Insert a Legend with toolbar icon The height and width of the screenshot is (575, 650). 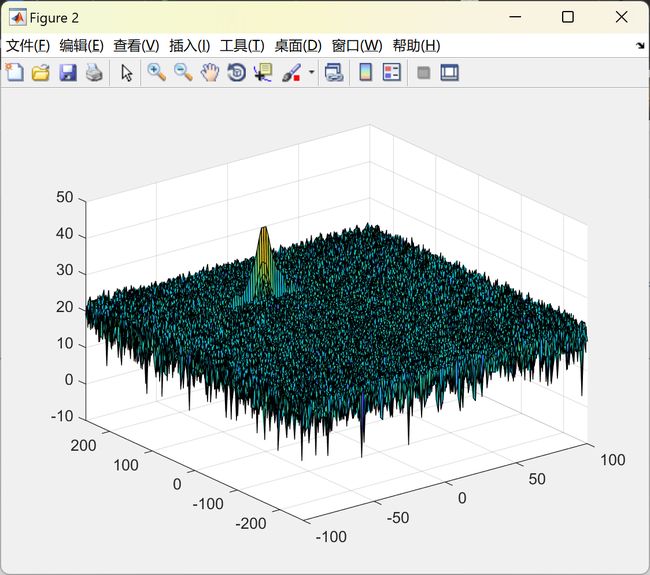pyautogui.click(x=392, y=73)
